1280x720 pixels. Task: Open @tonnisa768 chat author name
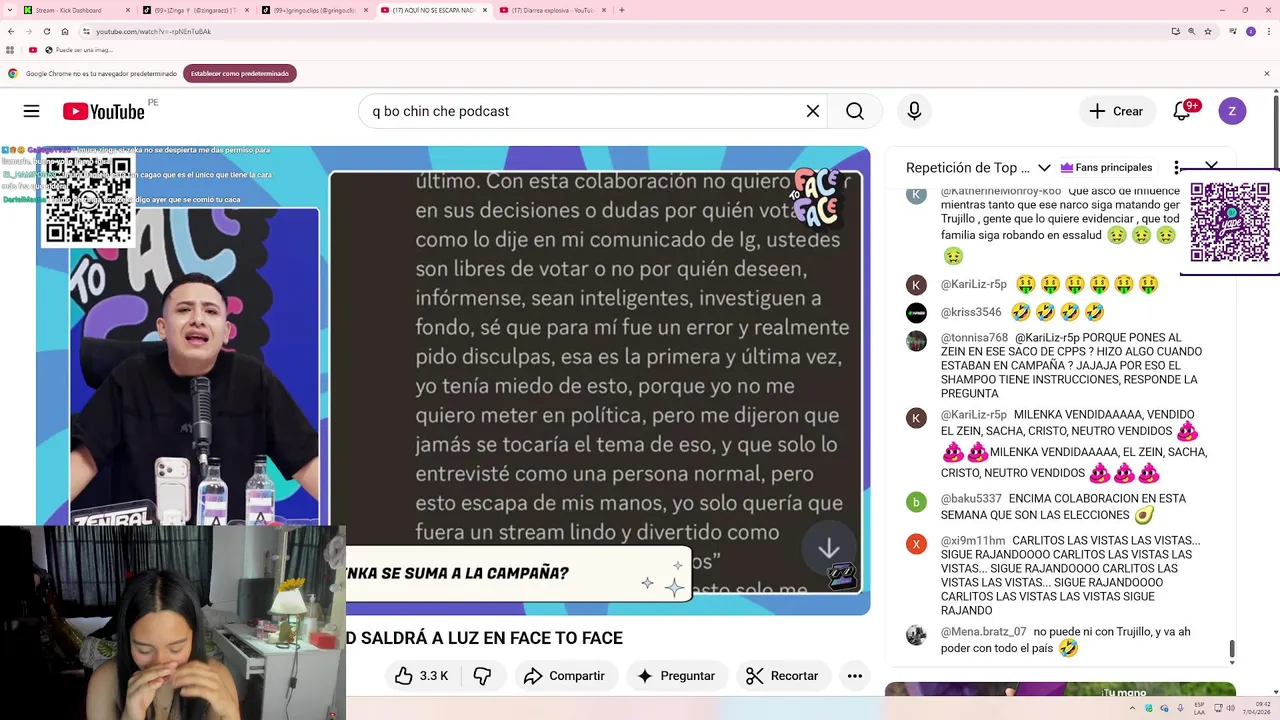click(x=975, y=338)
